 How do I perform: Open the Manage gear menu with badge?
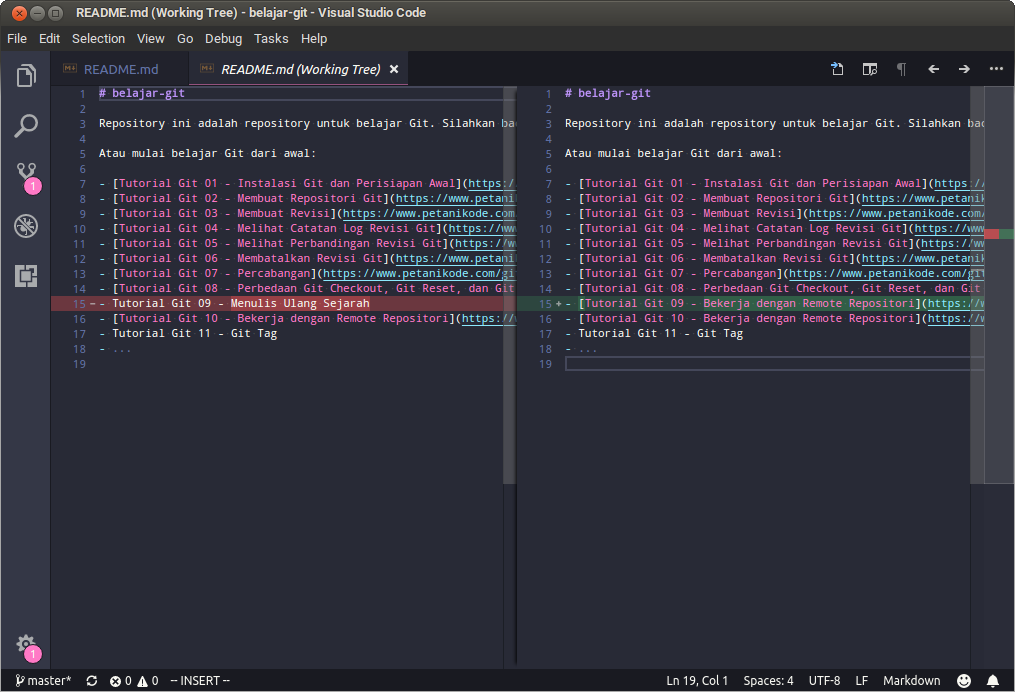(26, 647)
